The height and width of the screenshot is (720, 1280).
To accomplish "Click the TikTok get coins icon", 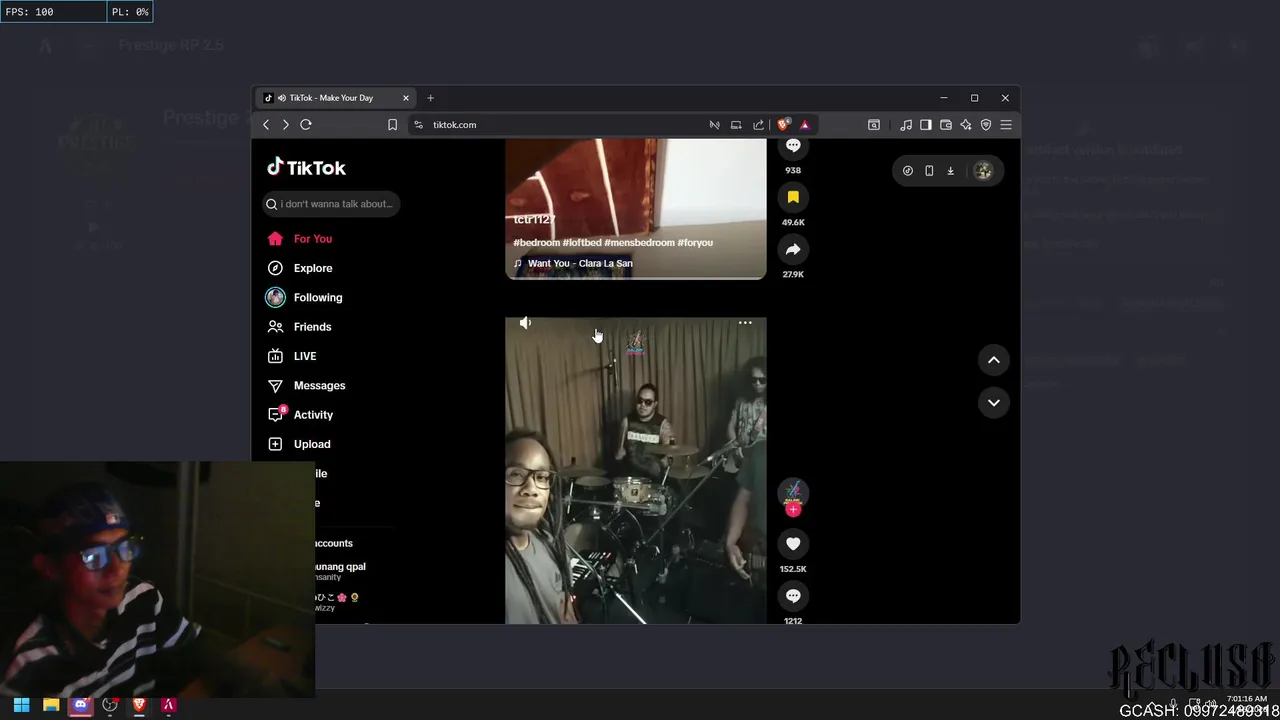I will (908, 171).
